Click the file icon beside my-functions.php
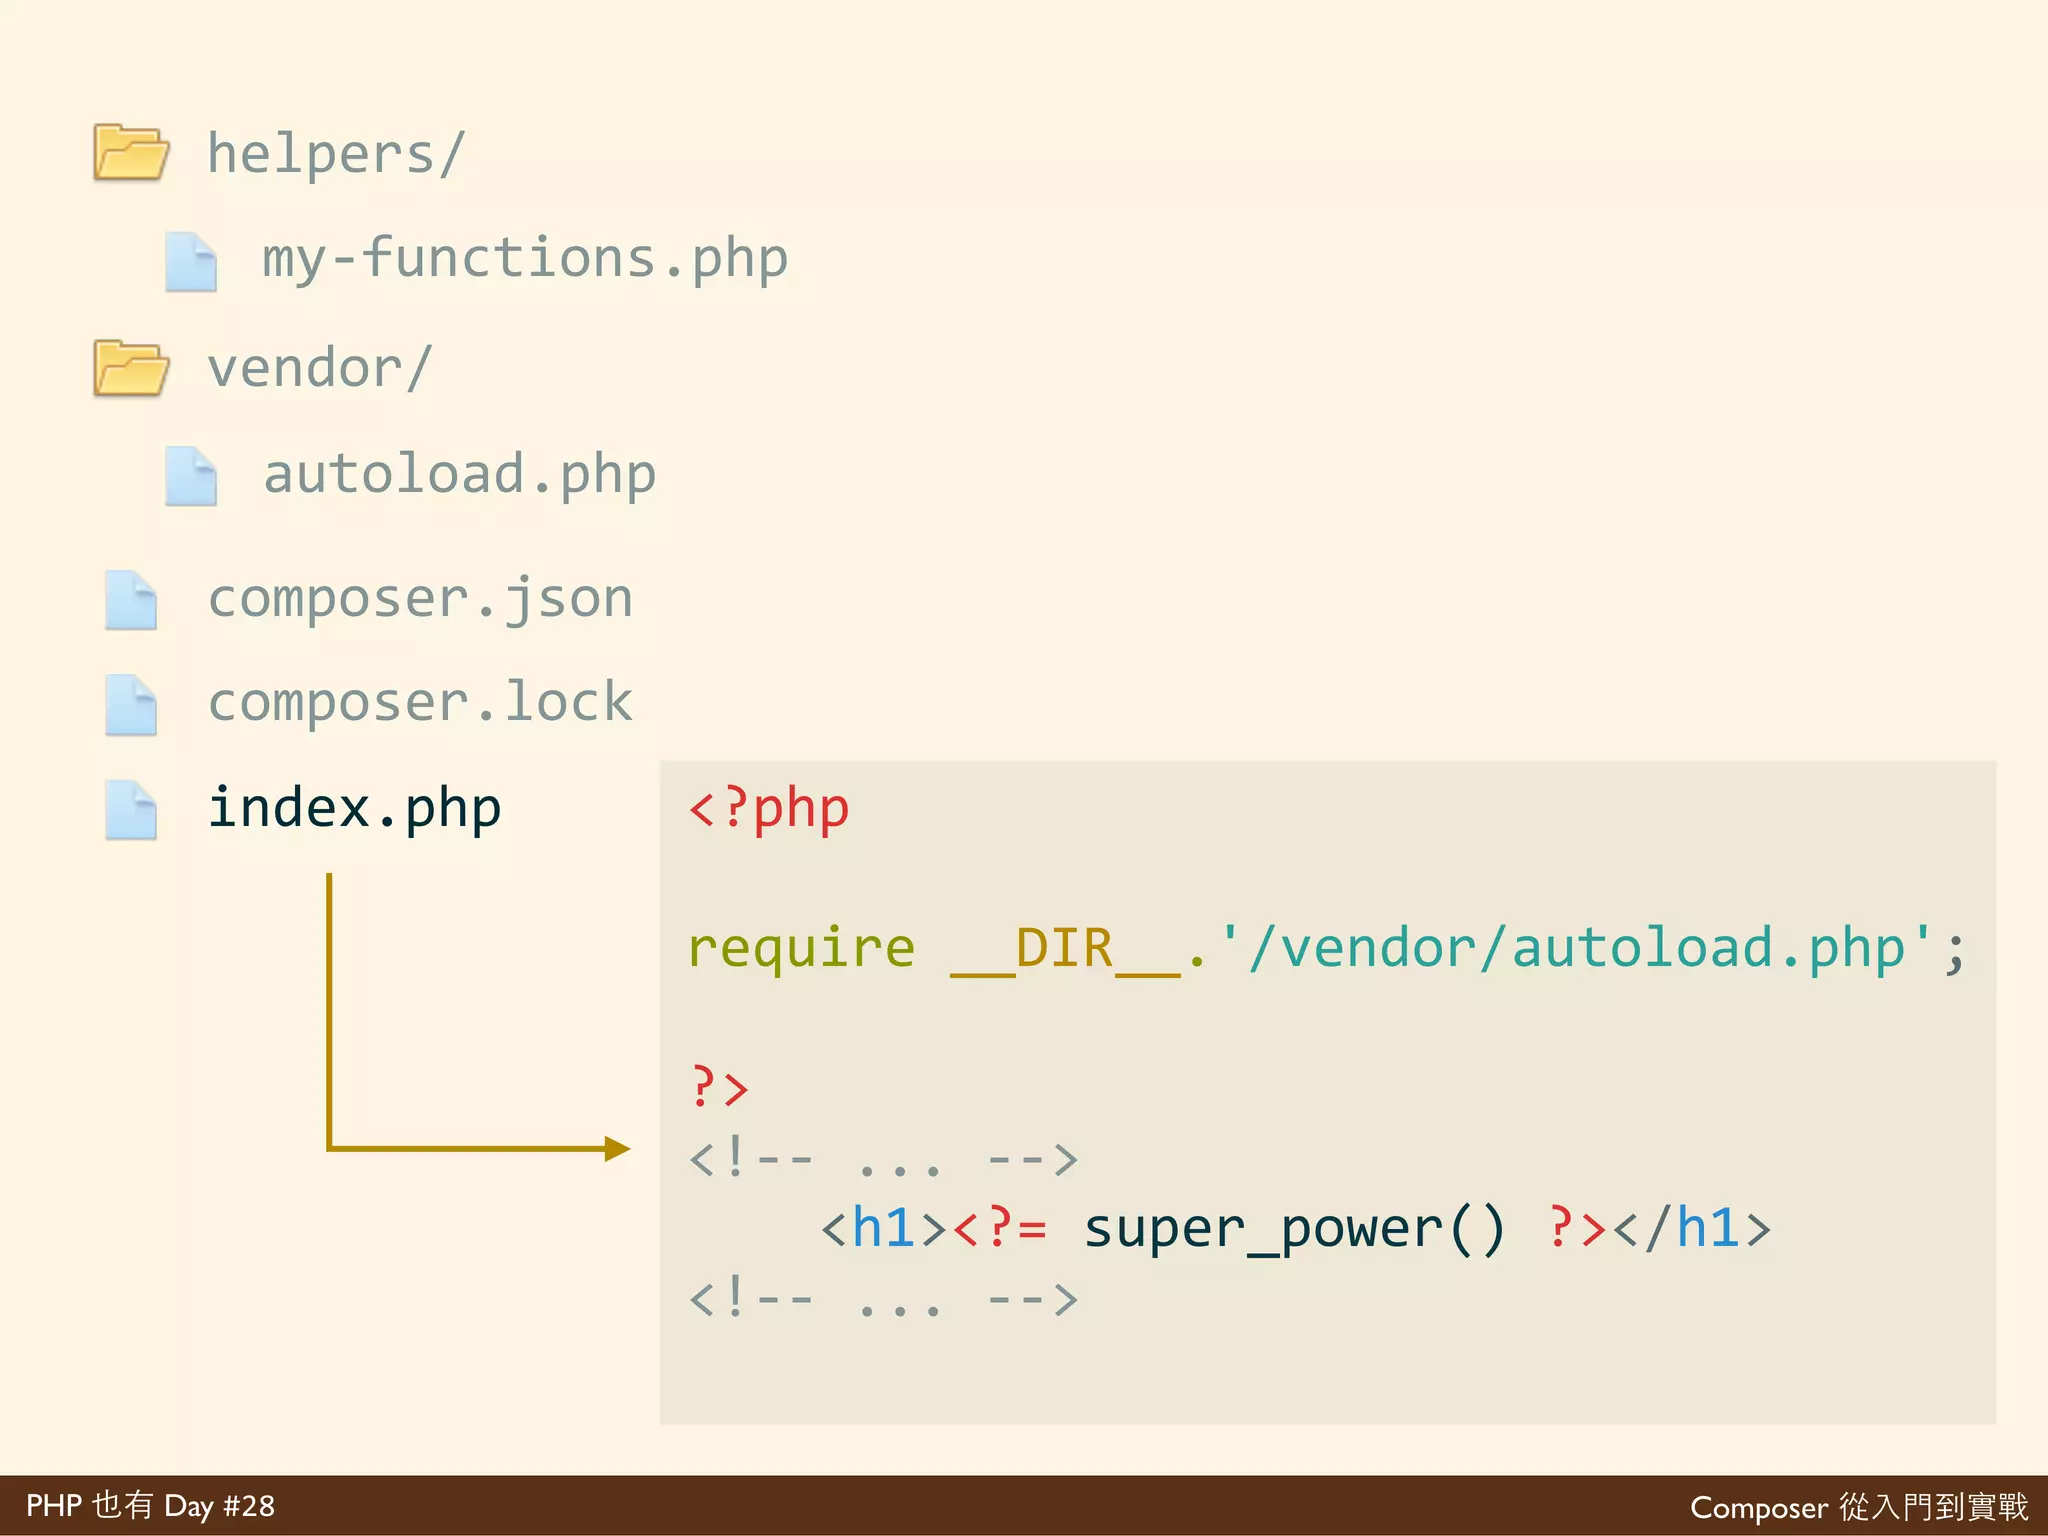This screenshot has height=1536, width=2048. pos(191,262)
